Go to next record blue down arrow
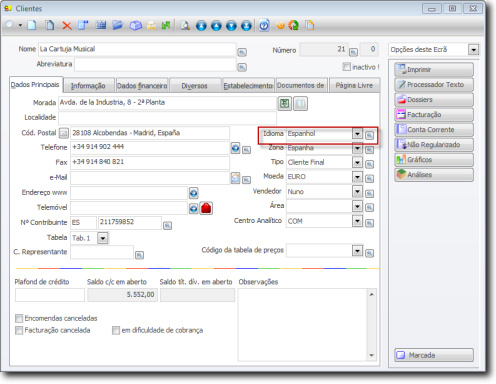Viewport: 496px width, 384px height. (x=231, y=26)
